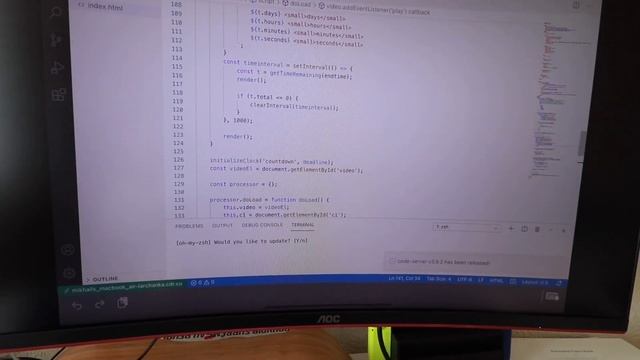Open the Extensions view
640x360 pixels.
(58, 94)
